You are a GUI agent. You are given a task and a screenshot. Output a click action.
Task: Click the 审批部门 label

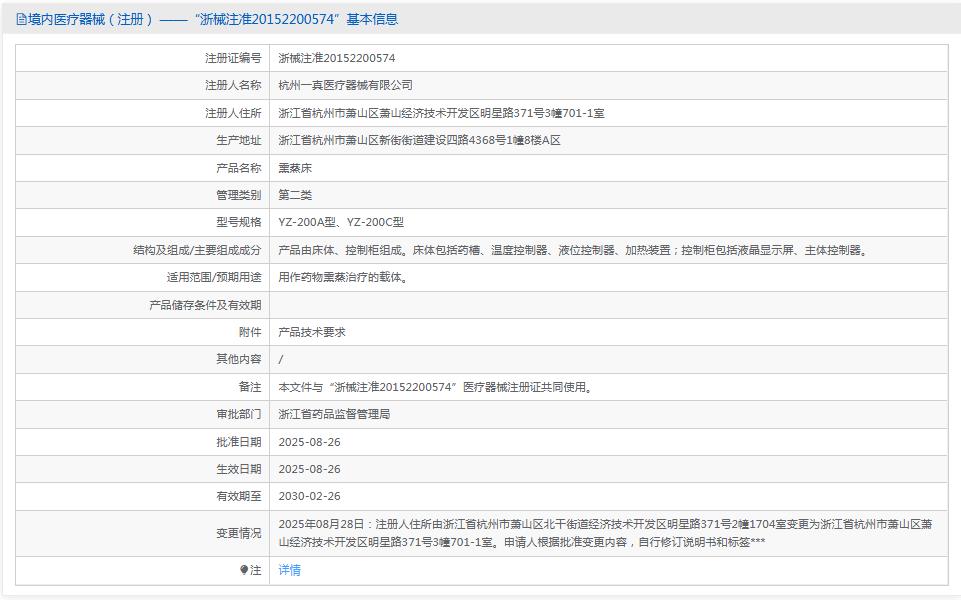[238, 414]
